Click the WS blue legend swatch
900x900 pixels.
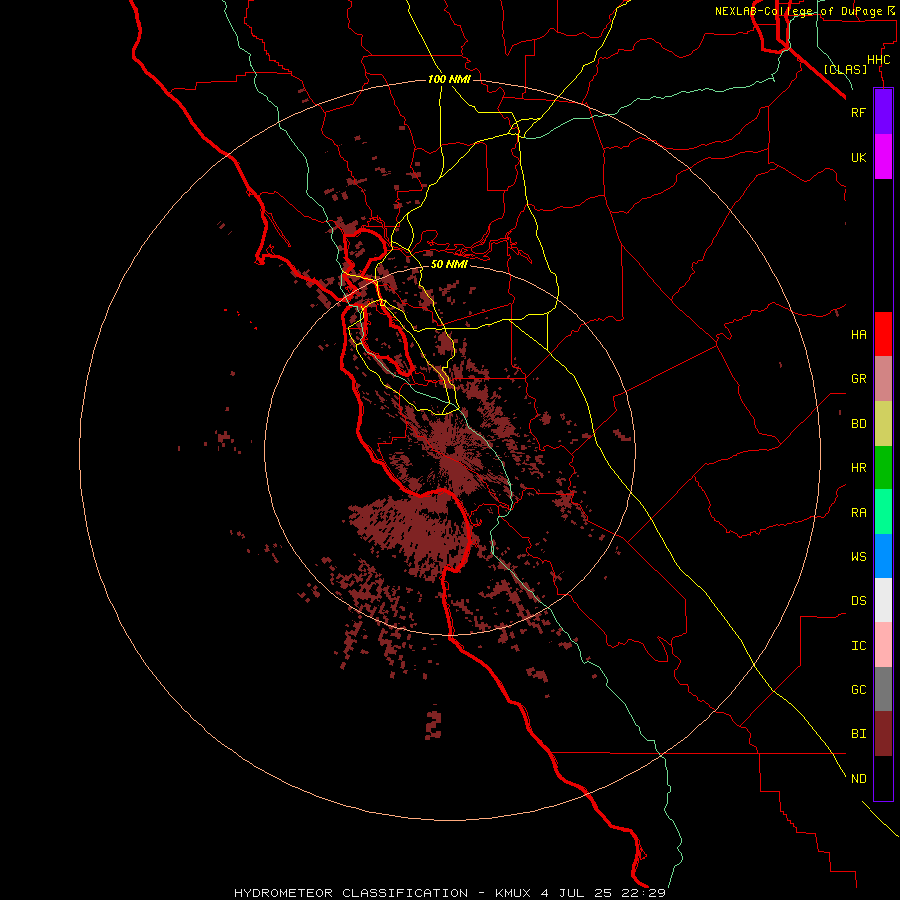(883, 556)
